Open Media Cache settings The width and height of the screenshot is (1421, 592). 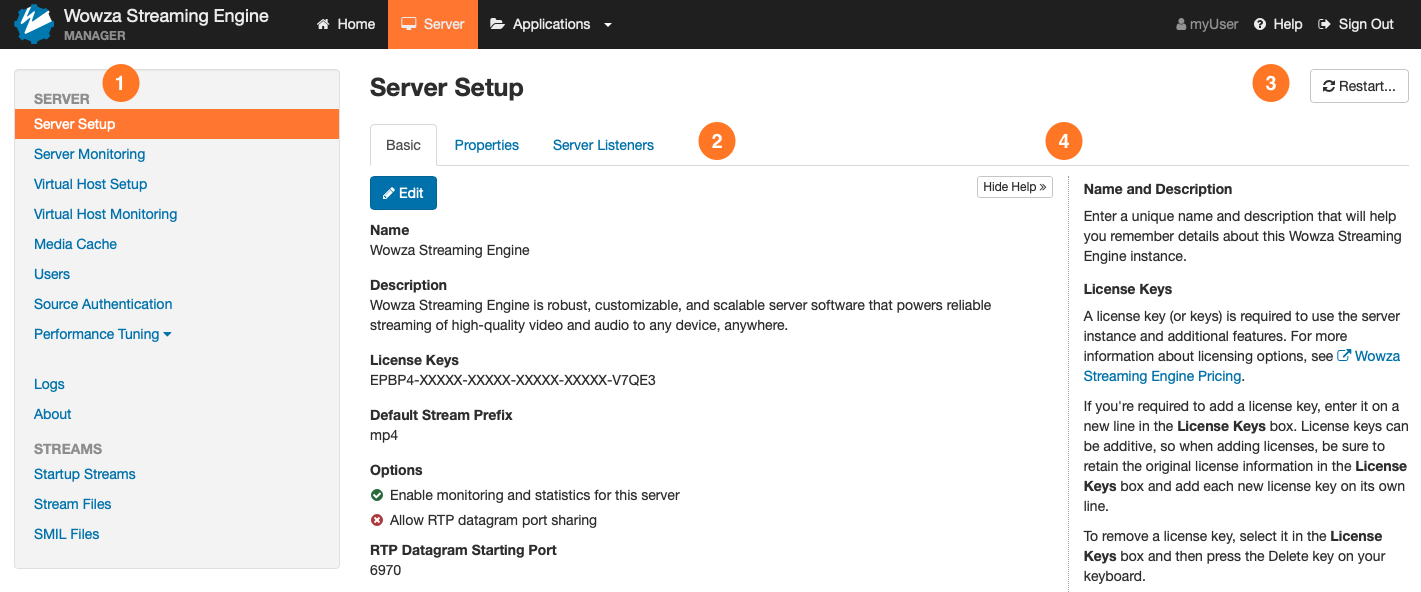tap(75, 244)
